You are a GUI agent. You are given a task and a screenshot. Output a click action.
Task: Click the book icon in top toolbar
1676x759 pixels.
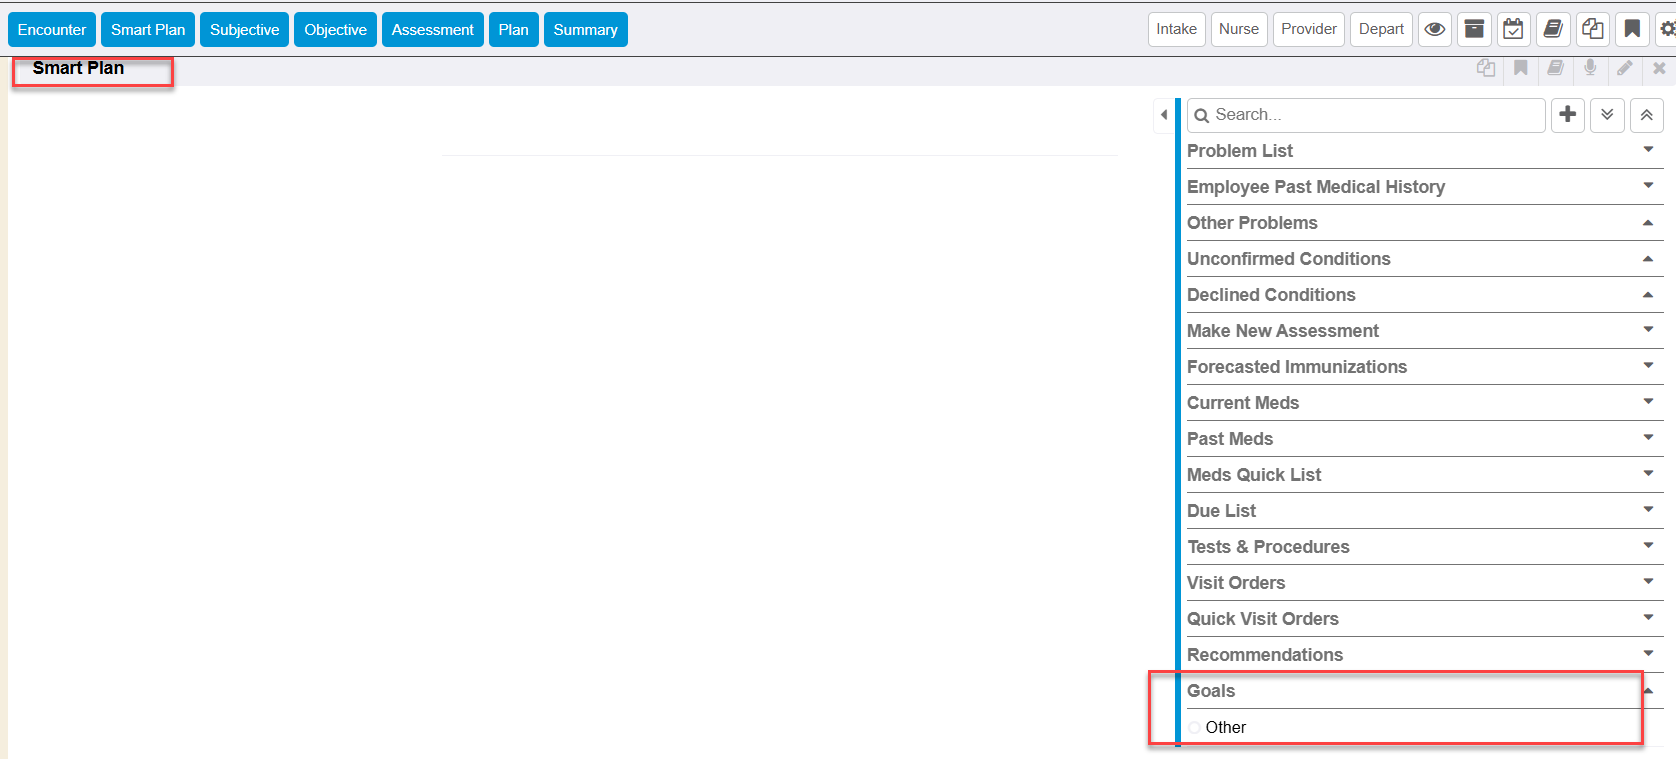1553,29
